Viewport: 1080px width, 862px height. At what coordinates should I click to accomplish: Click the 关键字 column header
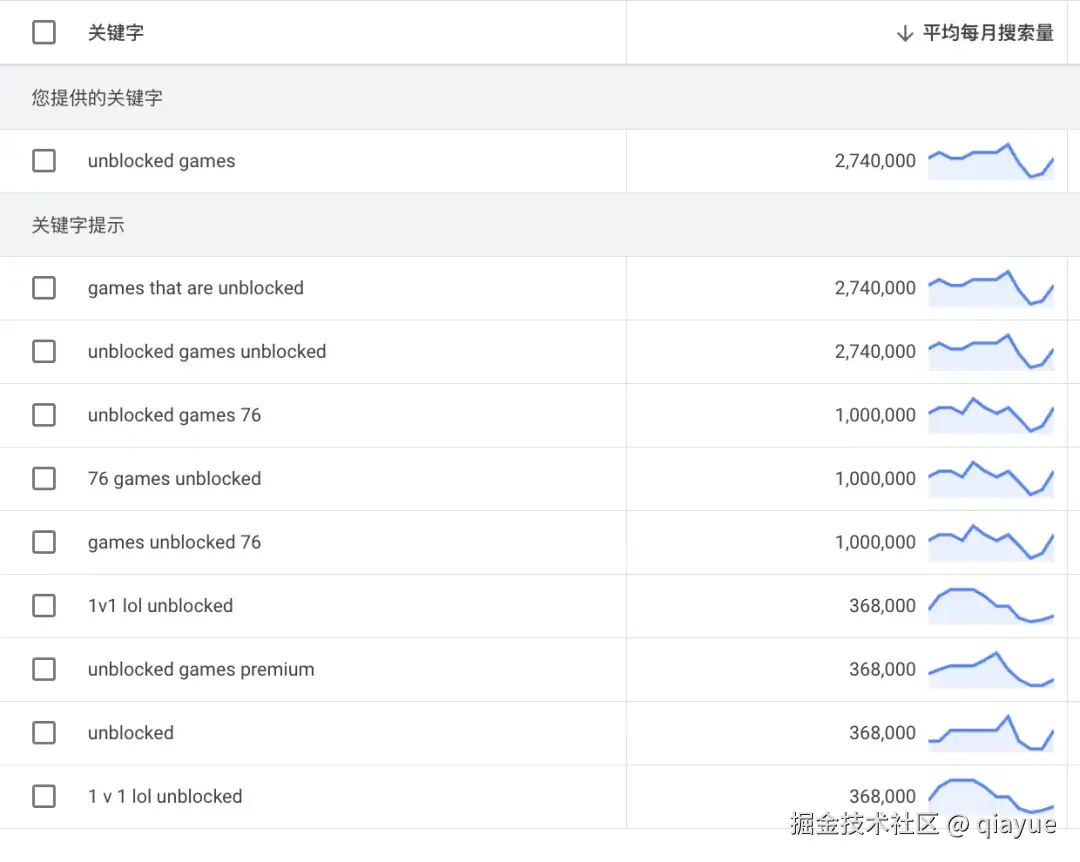click(116, 33)
